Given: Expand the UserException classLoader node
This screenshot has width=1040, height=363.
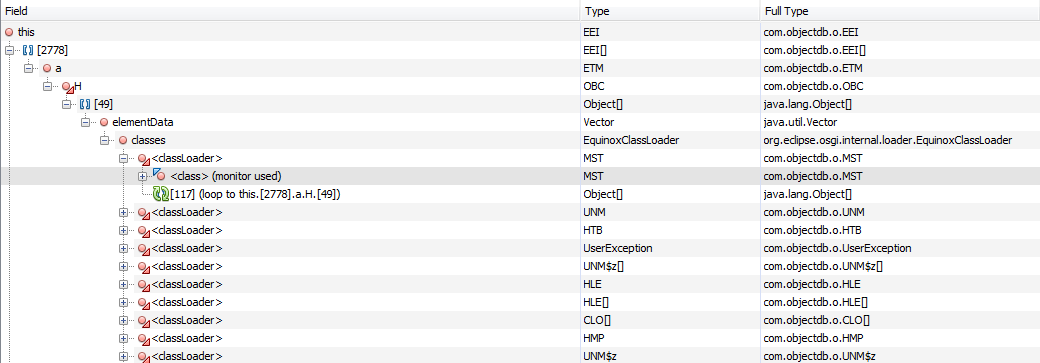Looking at the screenshot, I should point(123,248).
